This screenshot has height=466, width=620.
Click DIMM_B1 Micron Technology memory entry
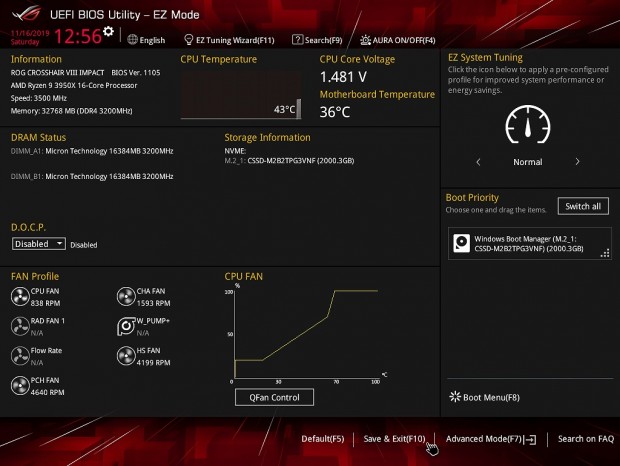(x=92, y=176)
